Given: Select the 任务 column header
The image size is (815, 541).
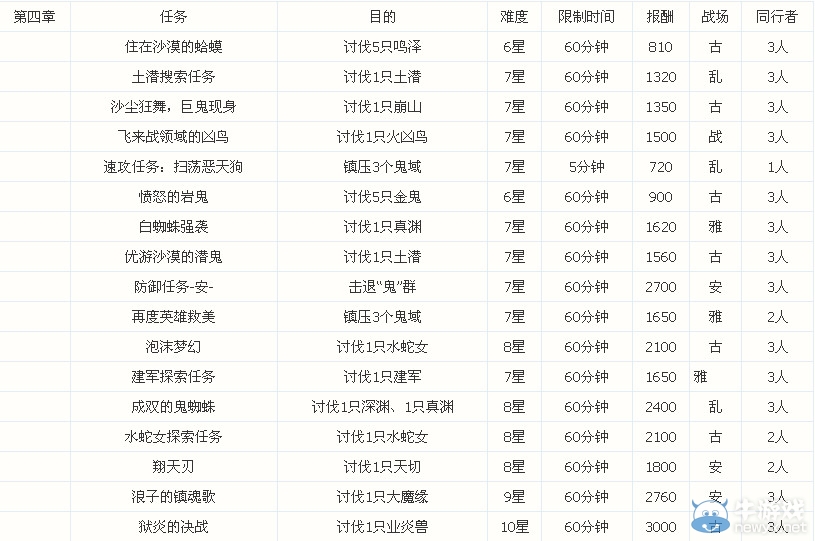Looking at the screenshot, I should click(x=173, y=17).
